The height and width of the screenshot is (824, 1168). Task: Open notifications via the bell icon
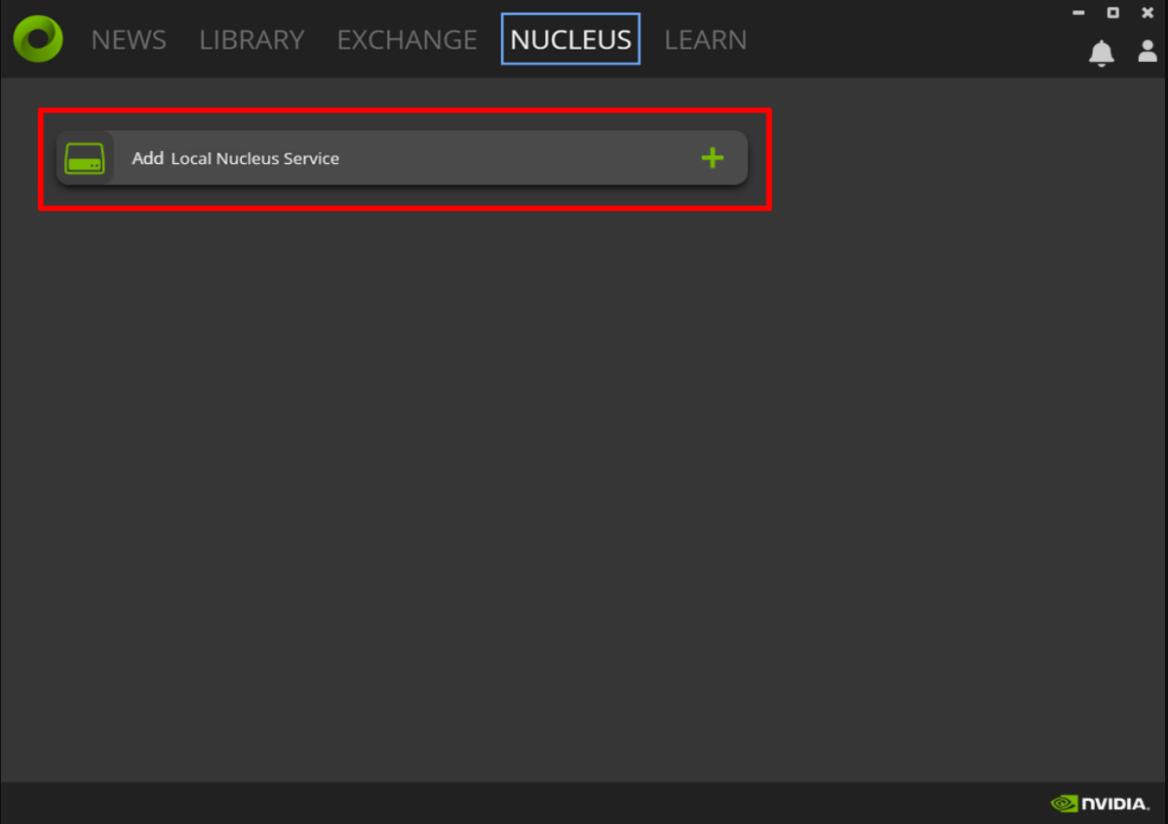coord(1101,53)
